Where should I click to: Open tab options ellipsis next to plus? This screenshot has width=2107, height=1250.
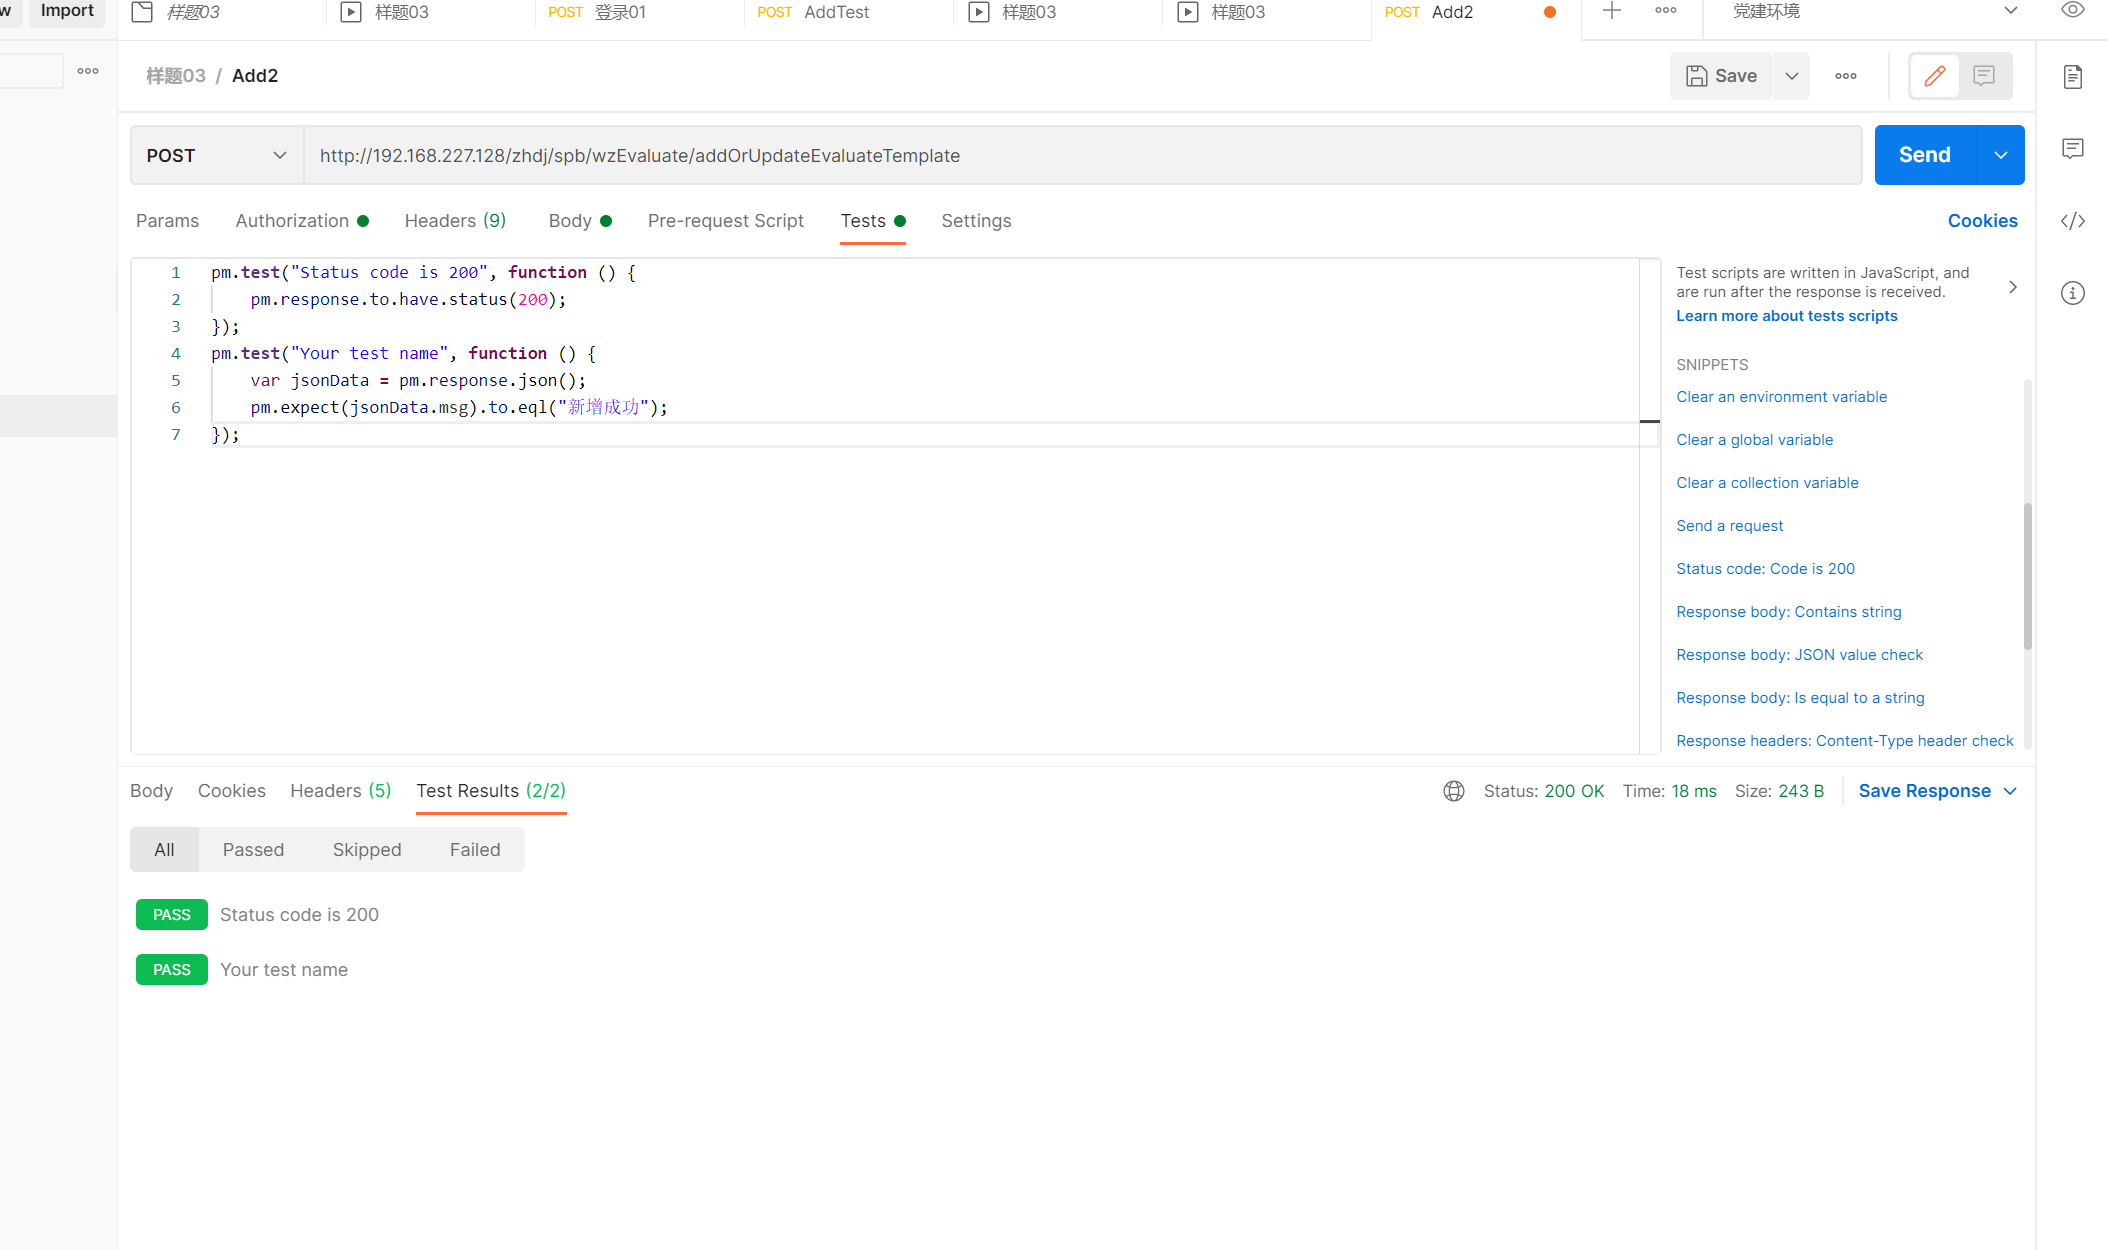click(1666, 11)
